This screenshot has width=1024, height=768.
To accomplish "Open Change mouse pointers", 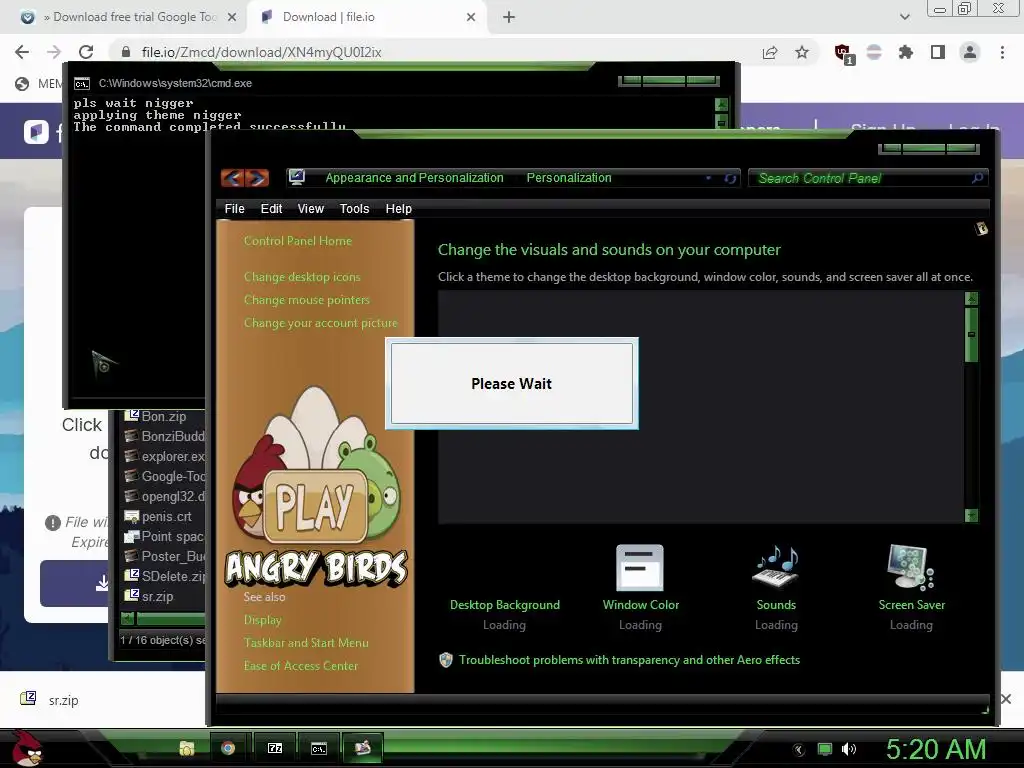I will tap(306, 300).
